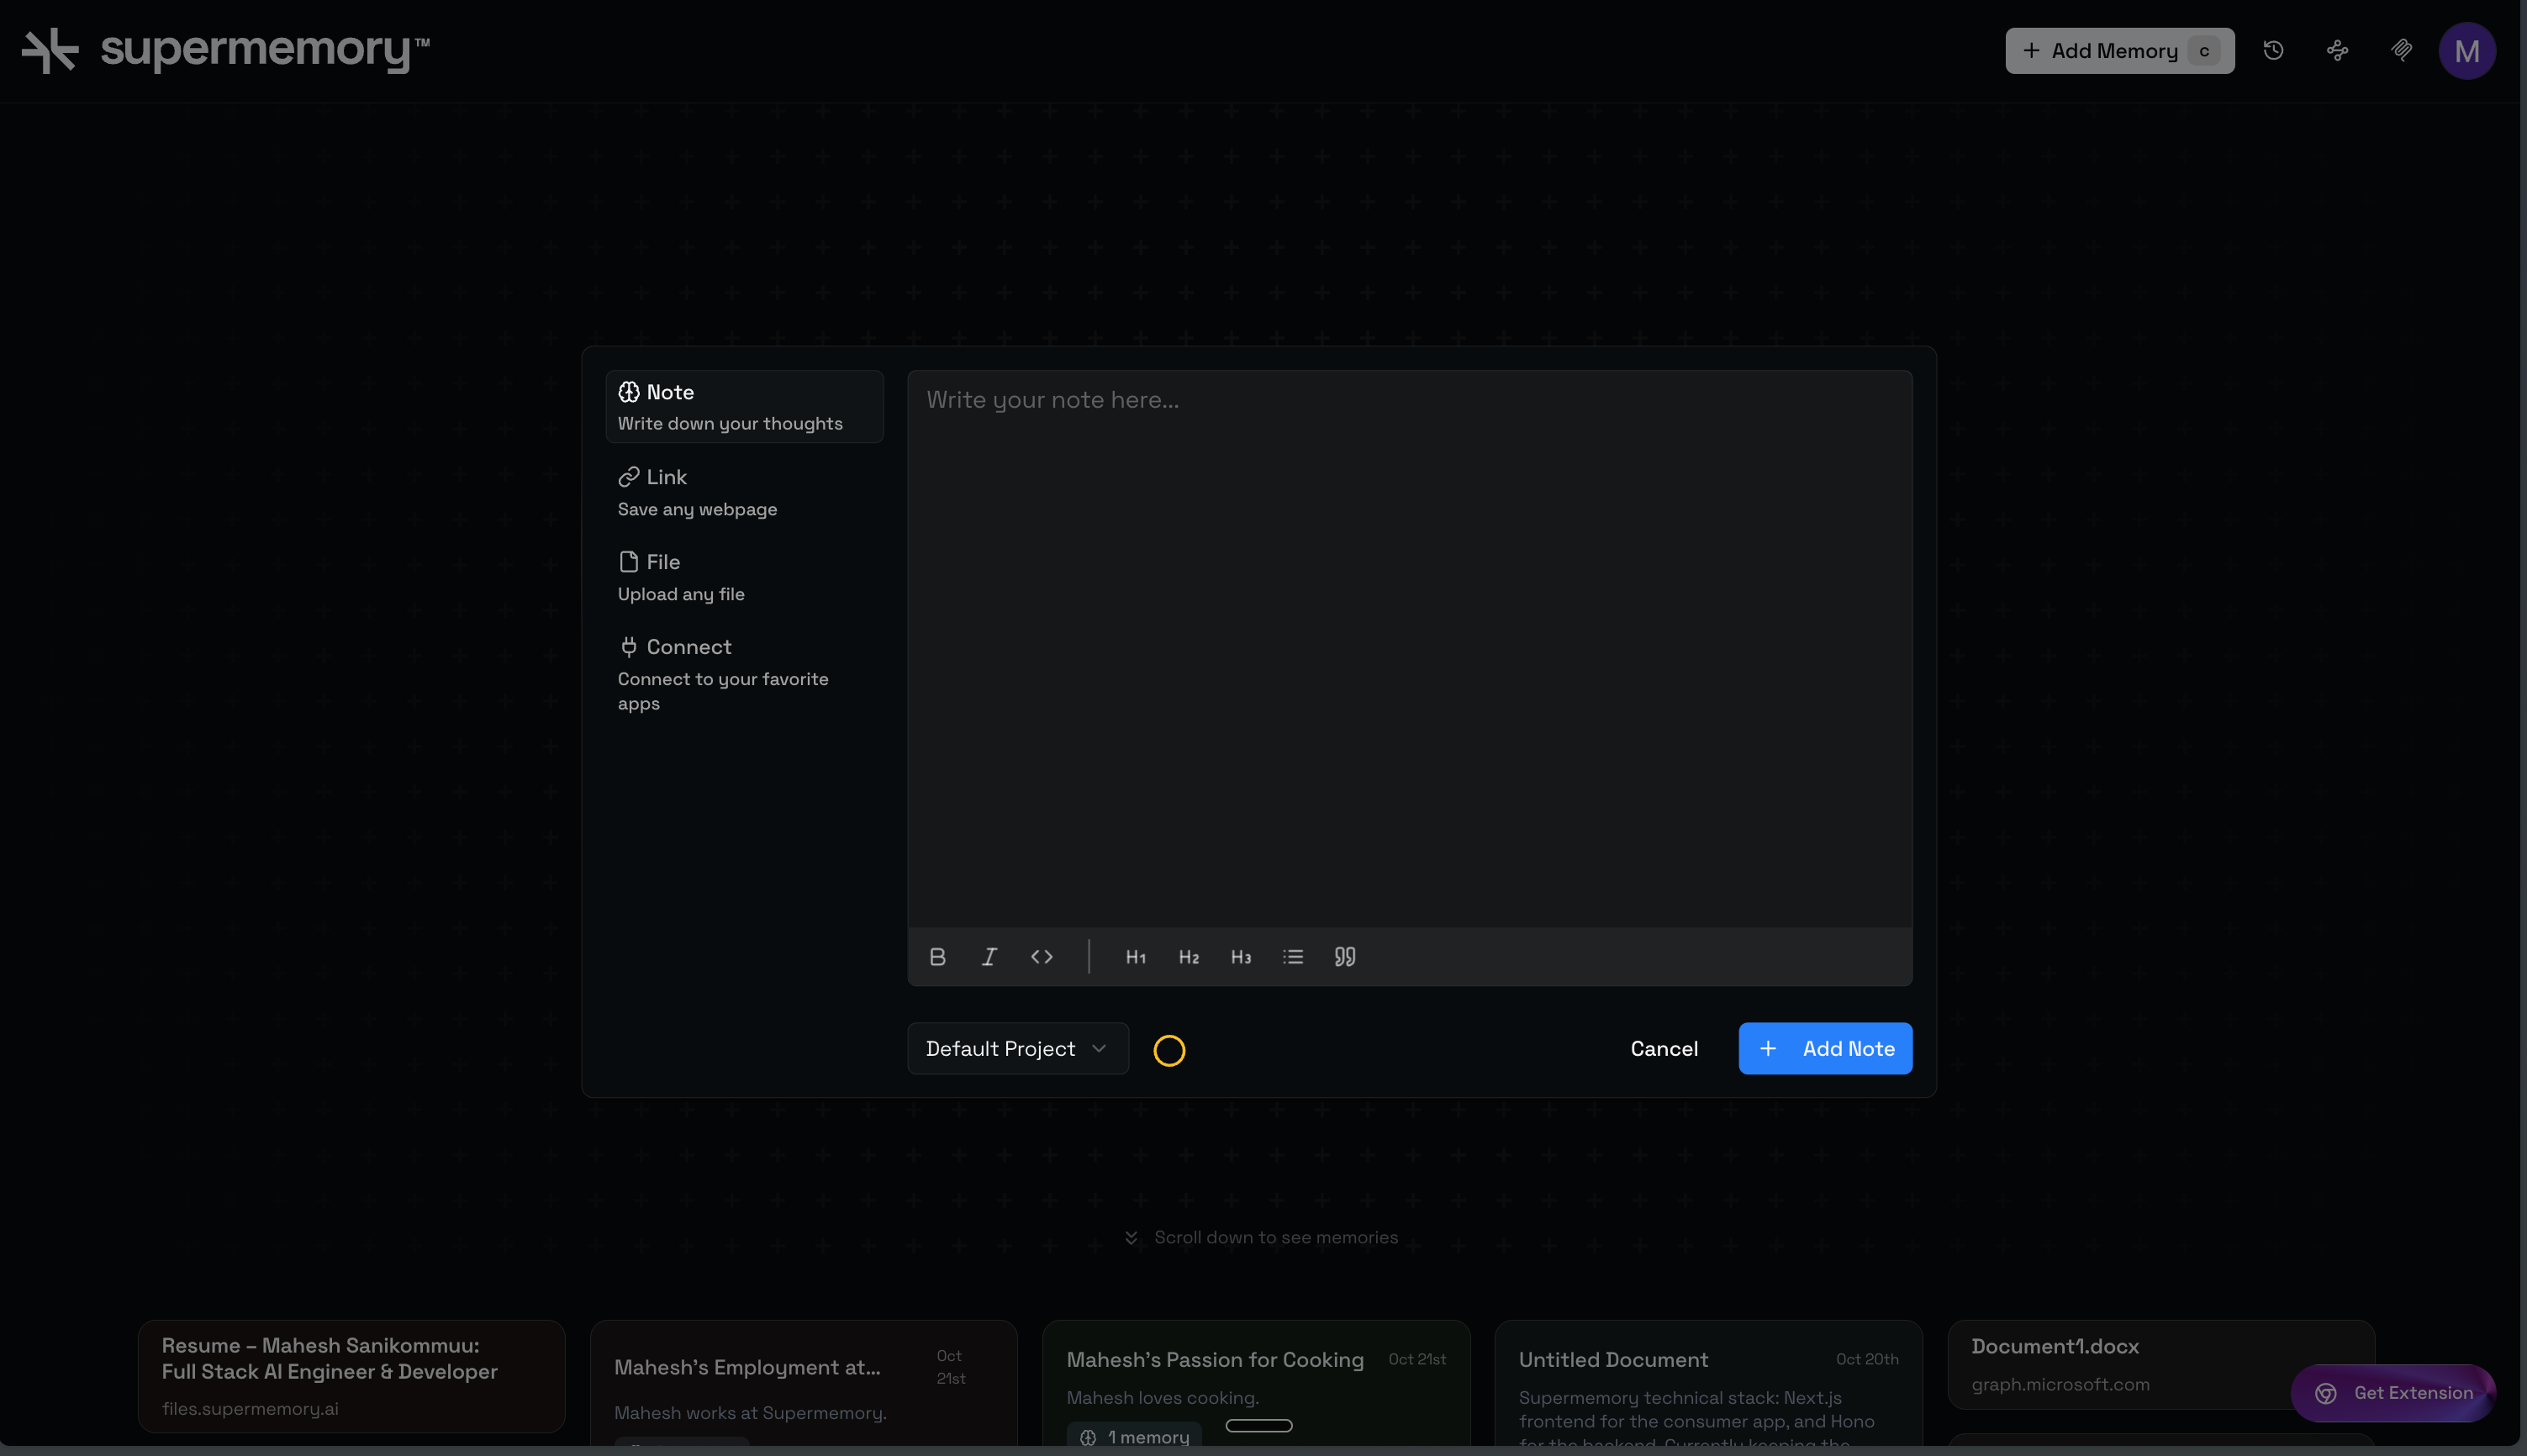Click the Add Note button
This screenshot has height=1456, width=2527.
(1825, 1048)
